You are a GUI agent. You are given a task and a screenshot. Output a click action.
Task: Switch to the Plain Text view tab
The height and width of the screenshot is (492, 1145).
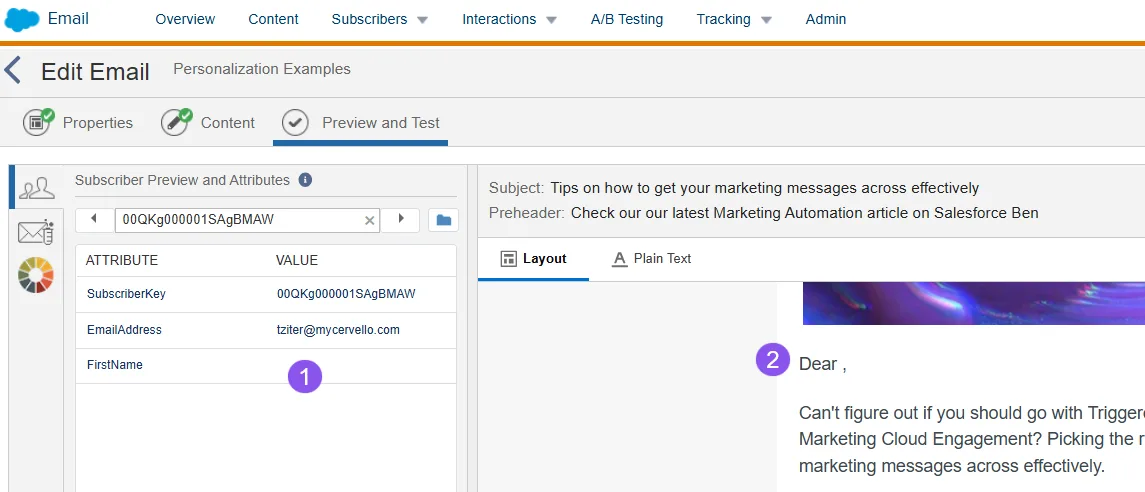[651, 258]
